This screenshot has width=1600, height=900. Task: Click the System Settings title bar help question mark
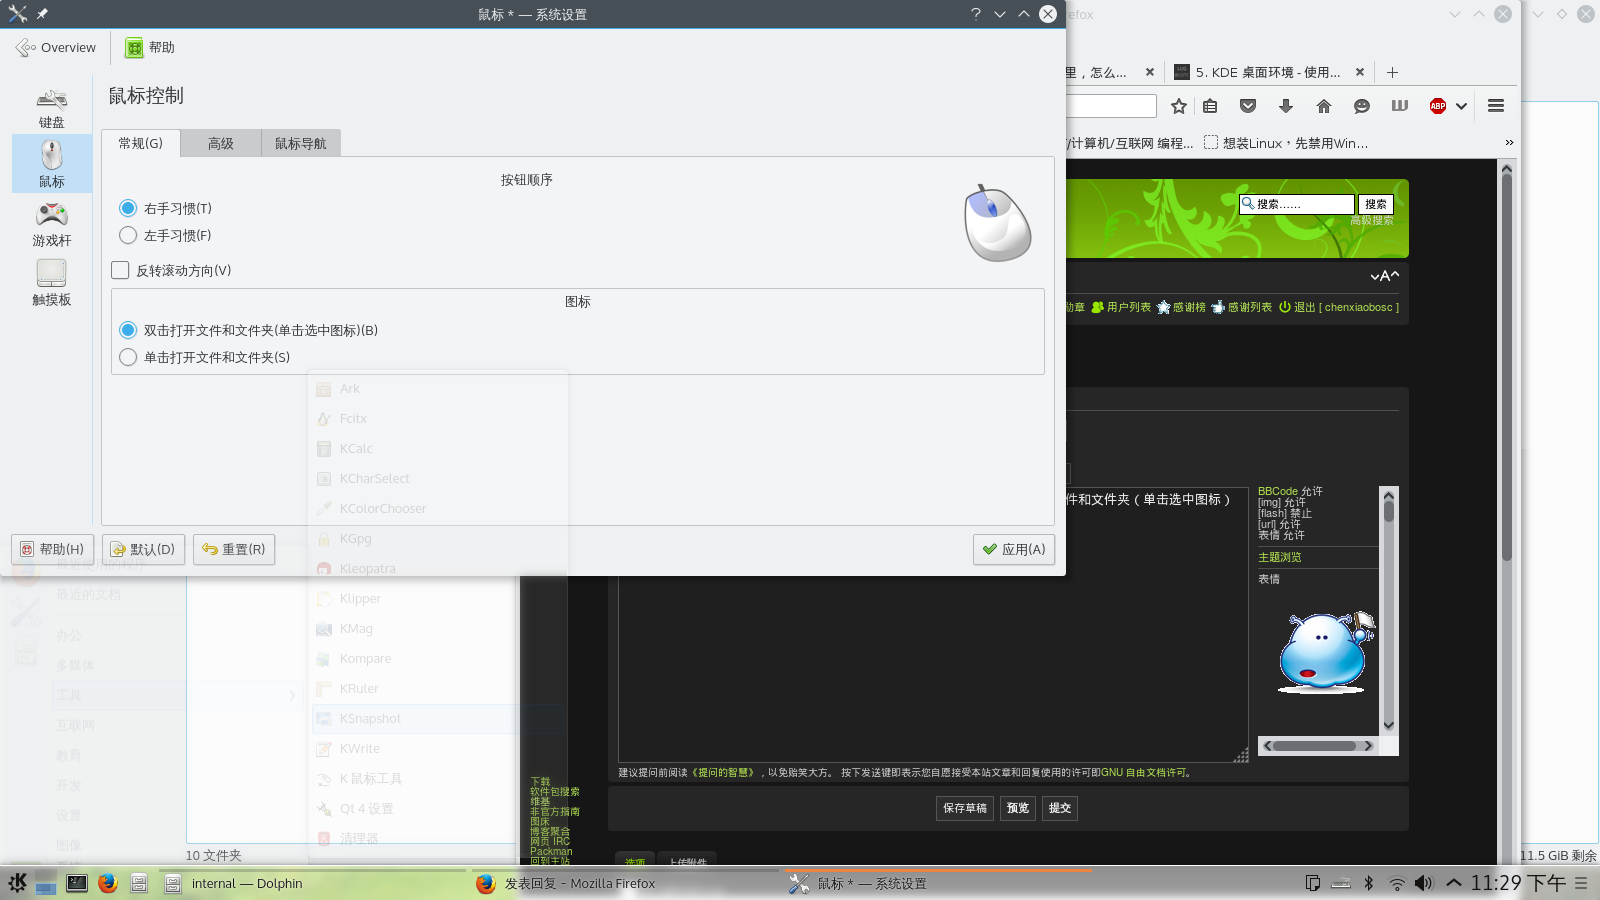976,14
